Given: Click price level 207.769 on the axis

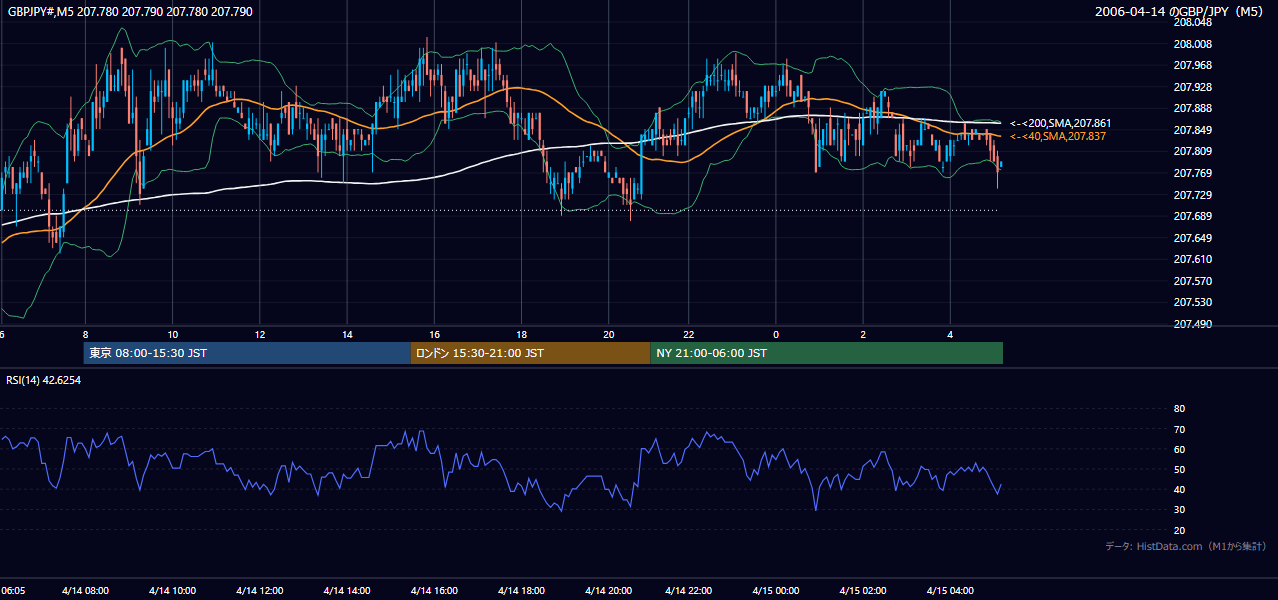Looking at the screenshot, I should coord(1191,173).
